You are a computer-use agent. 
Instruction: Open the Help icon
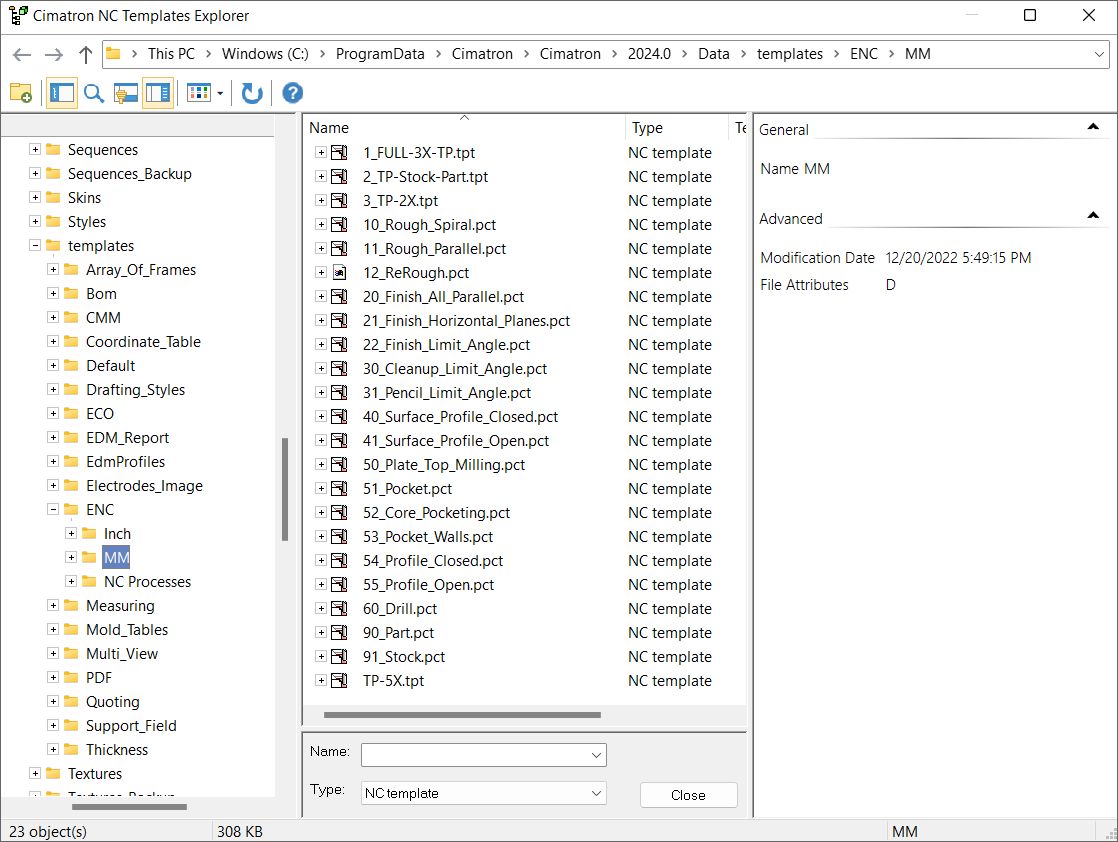coord(292,93)
